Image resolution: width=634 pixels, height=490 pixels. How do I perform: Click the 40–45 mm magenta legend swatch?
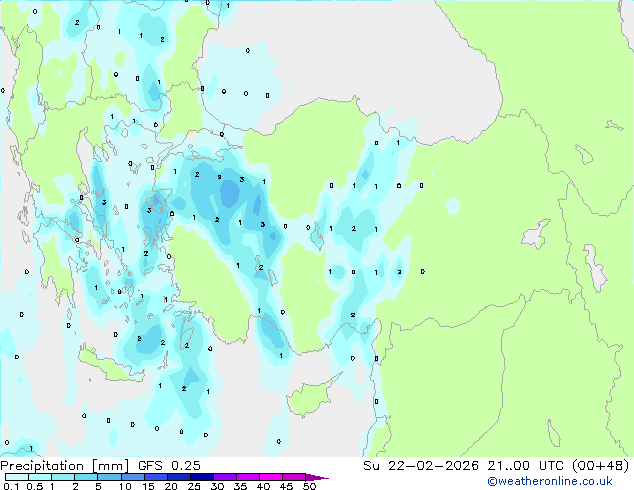click(271, 477)
